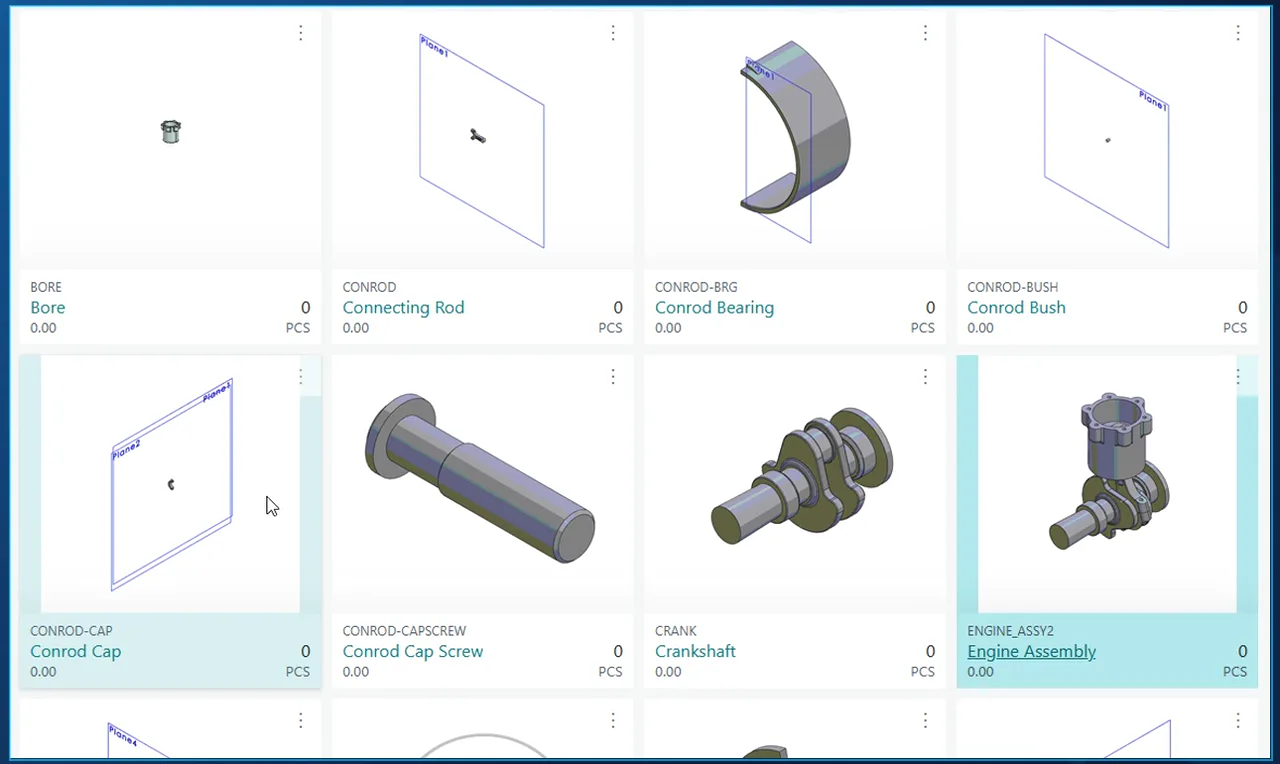The image size is (1280, 764).
Task: Open the Conrod Bearing item link
Action: [x=714, y=307]
